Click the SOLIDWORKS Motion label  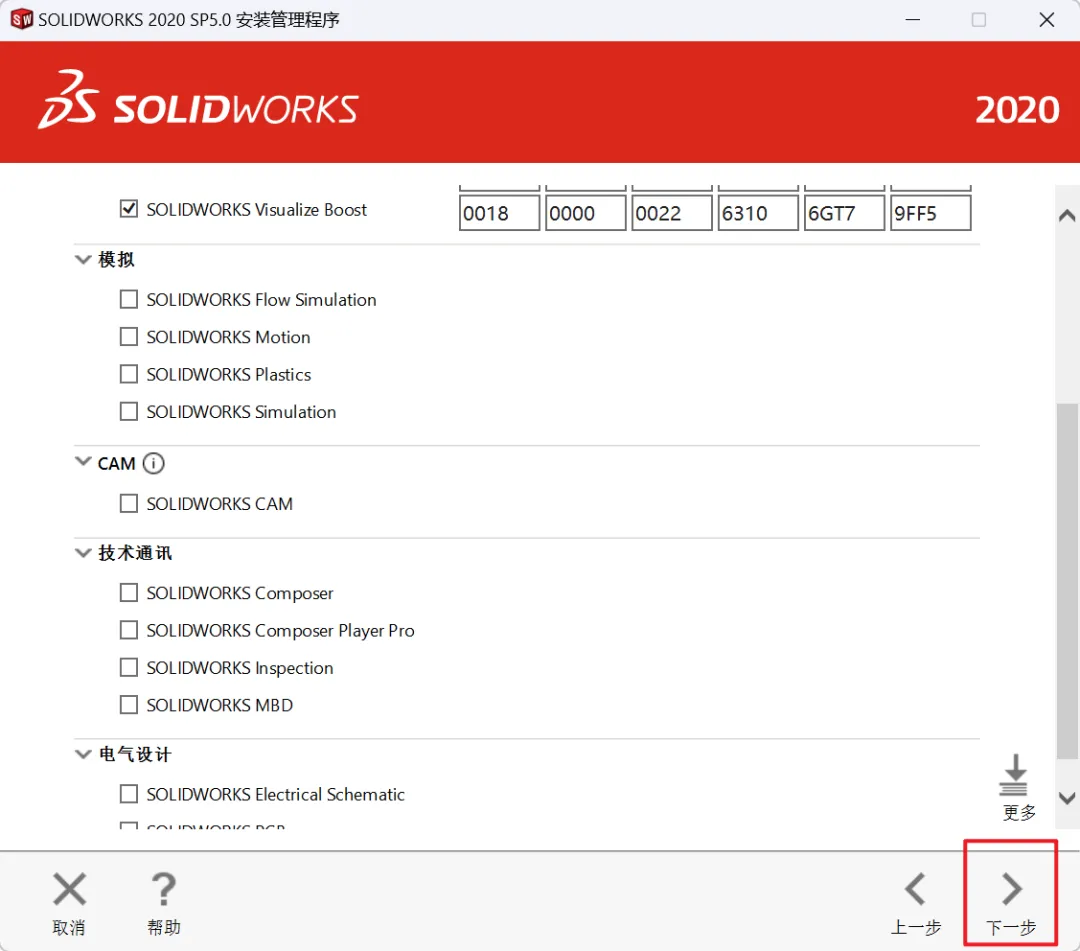pos(228,337)
